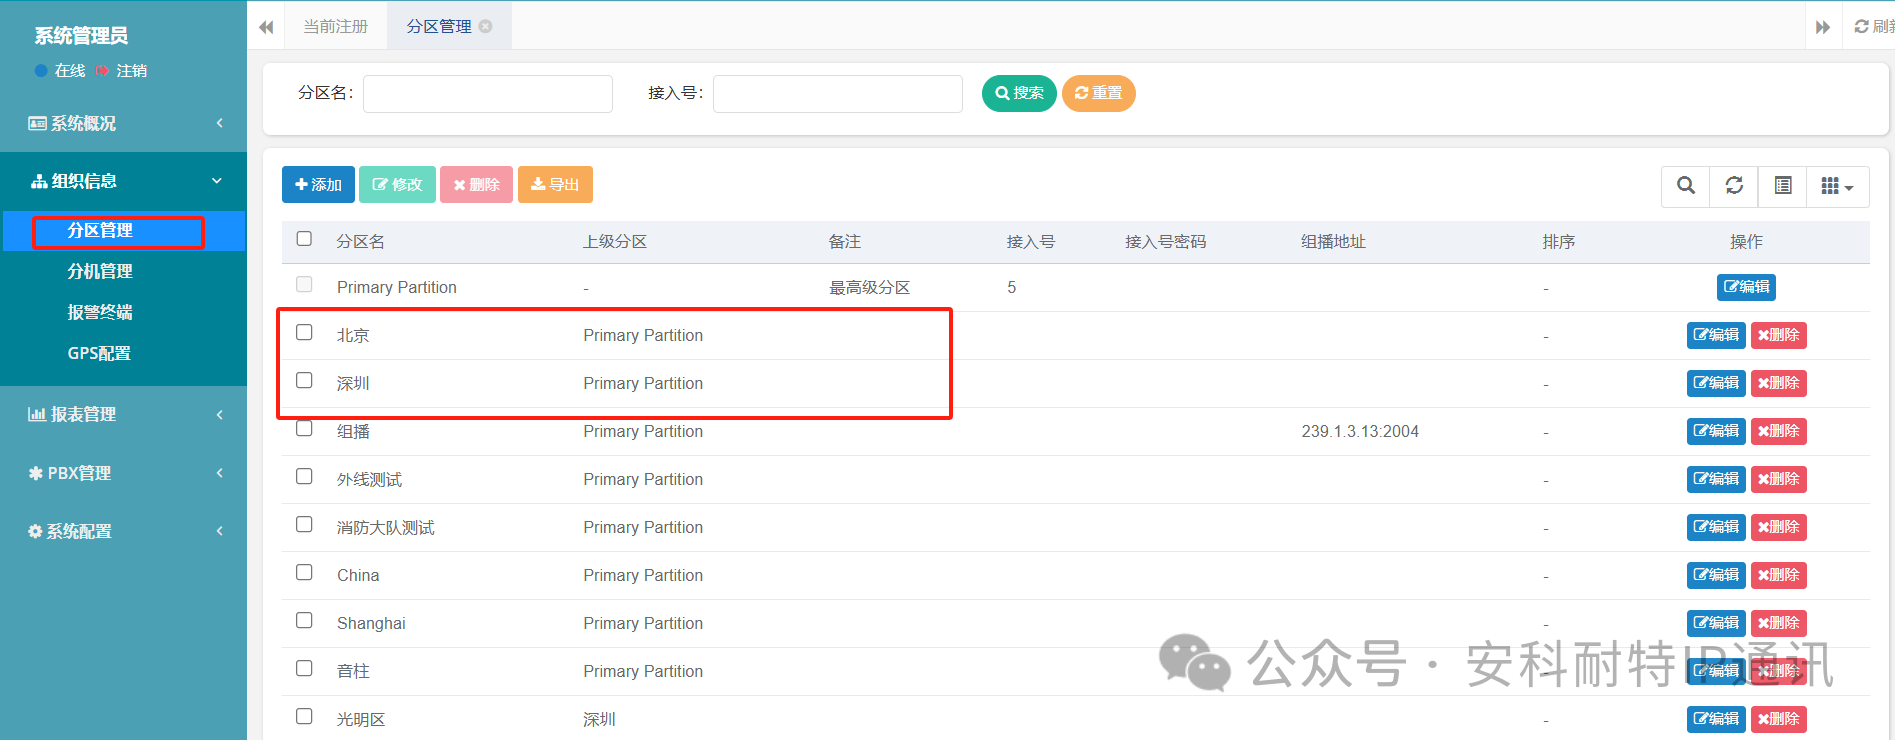1895x740 pixels.
Task: Toggle the table card view icon
Action: [x=1782, y=186]
